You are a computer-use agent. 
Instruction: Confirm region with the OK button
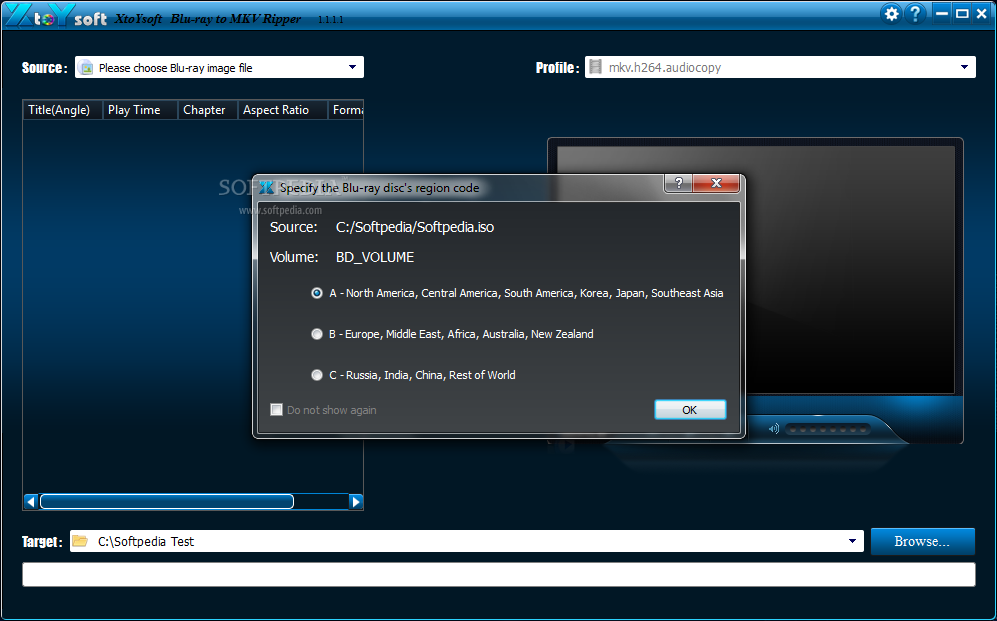(690, 410)
